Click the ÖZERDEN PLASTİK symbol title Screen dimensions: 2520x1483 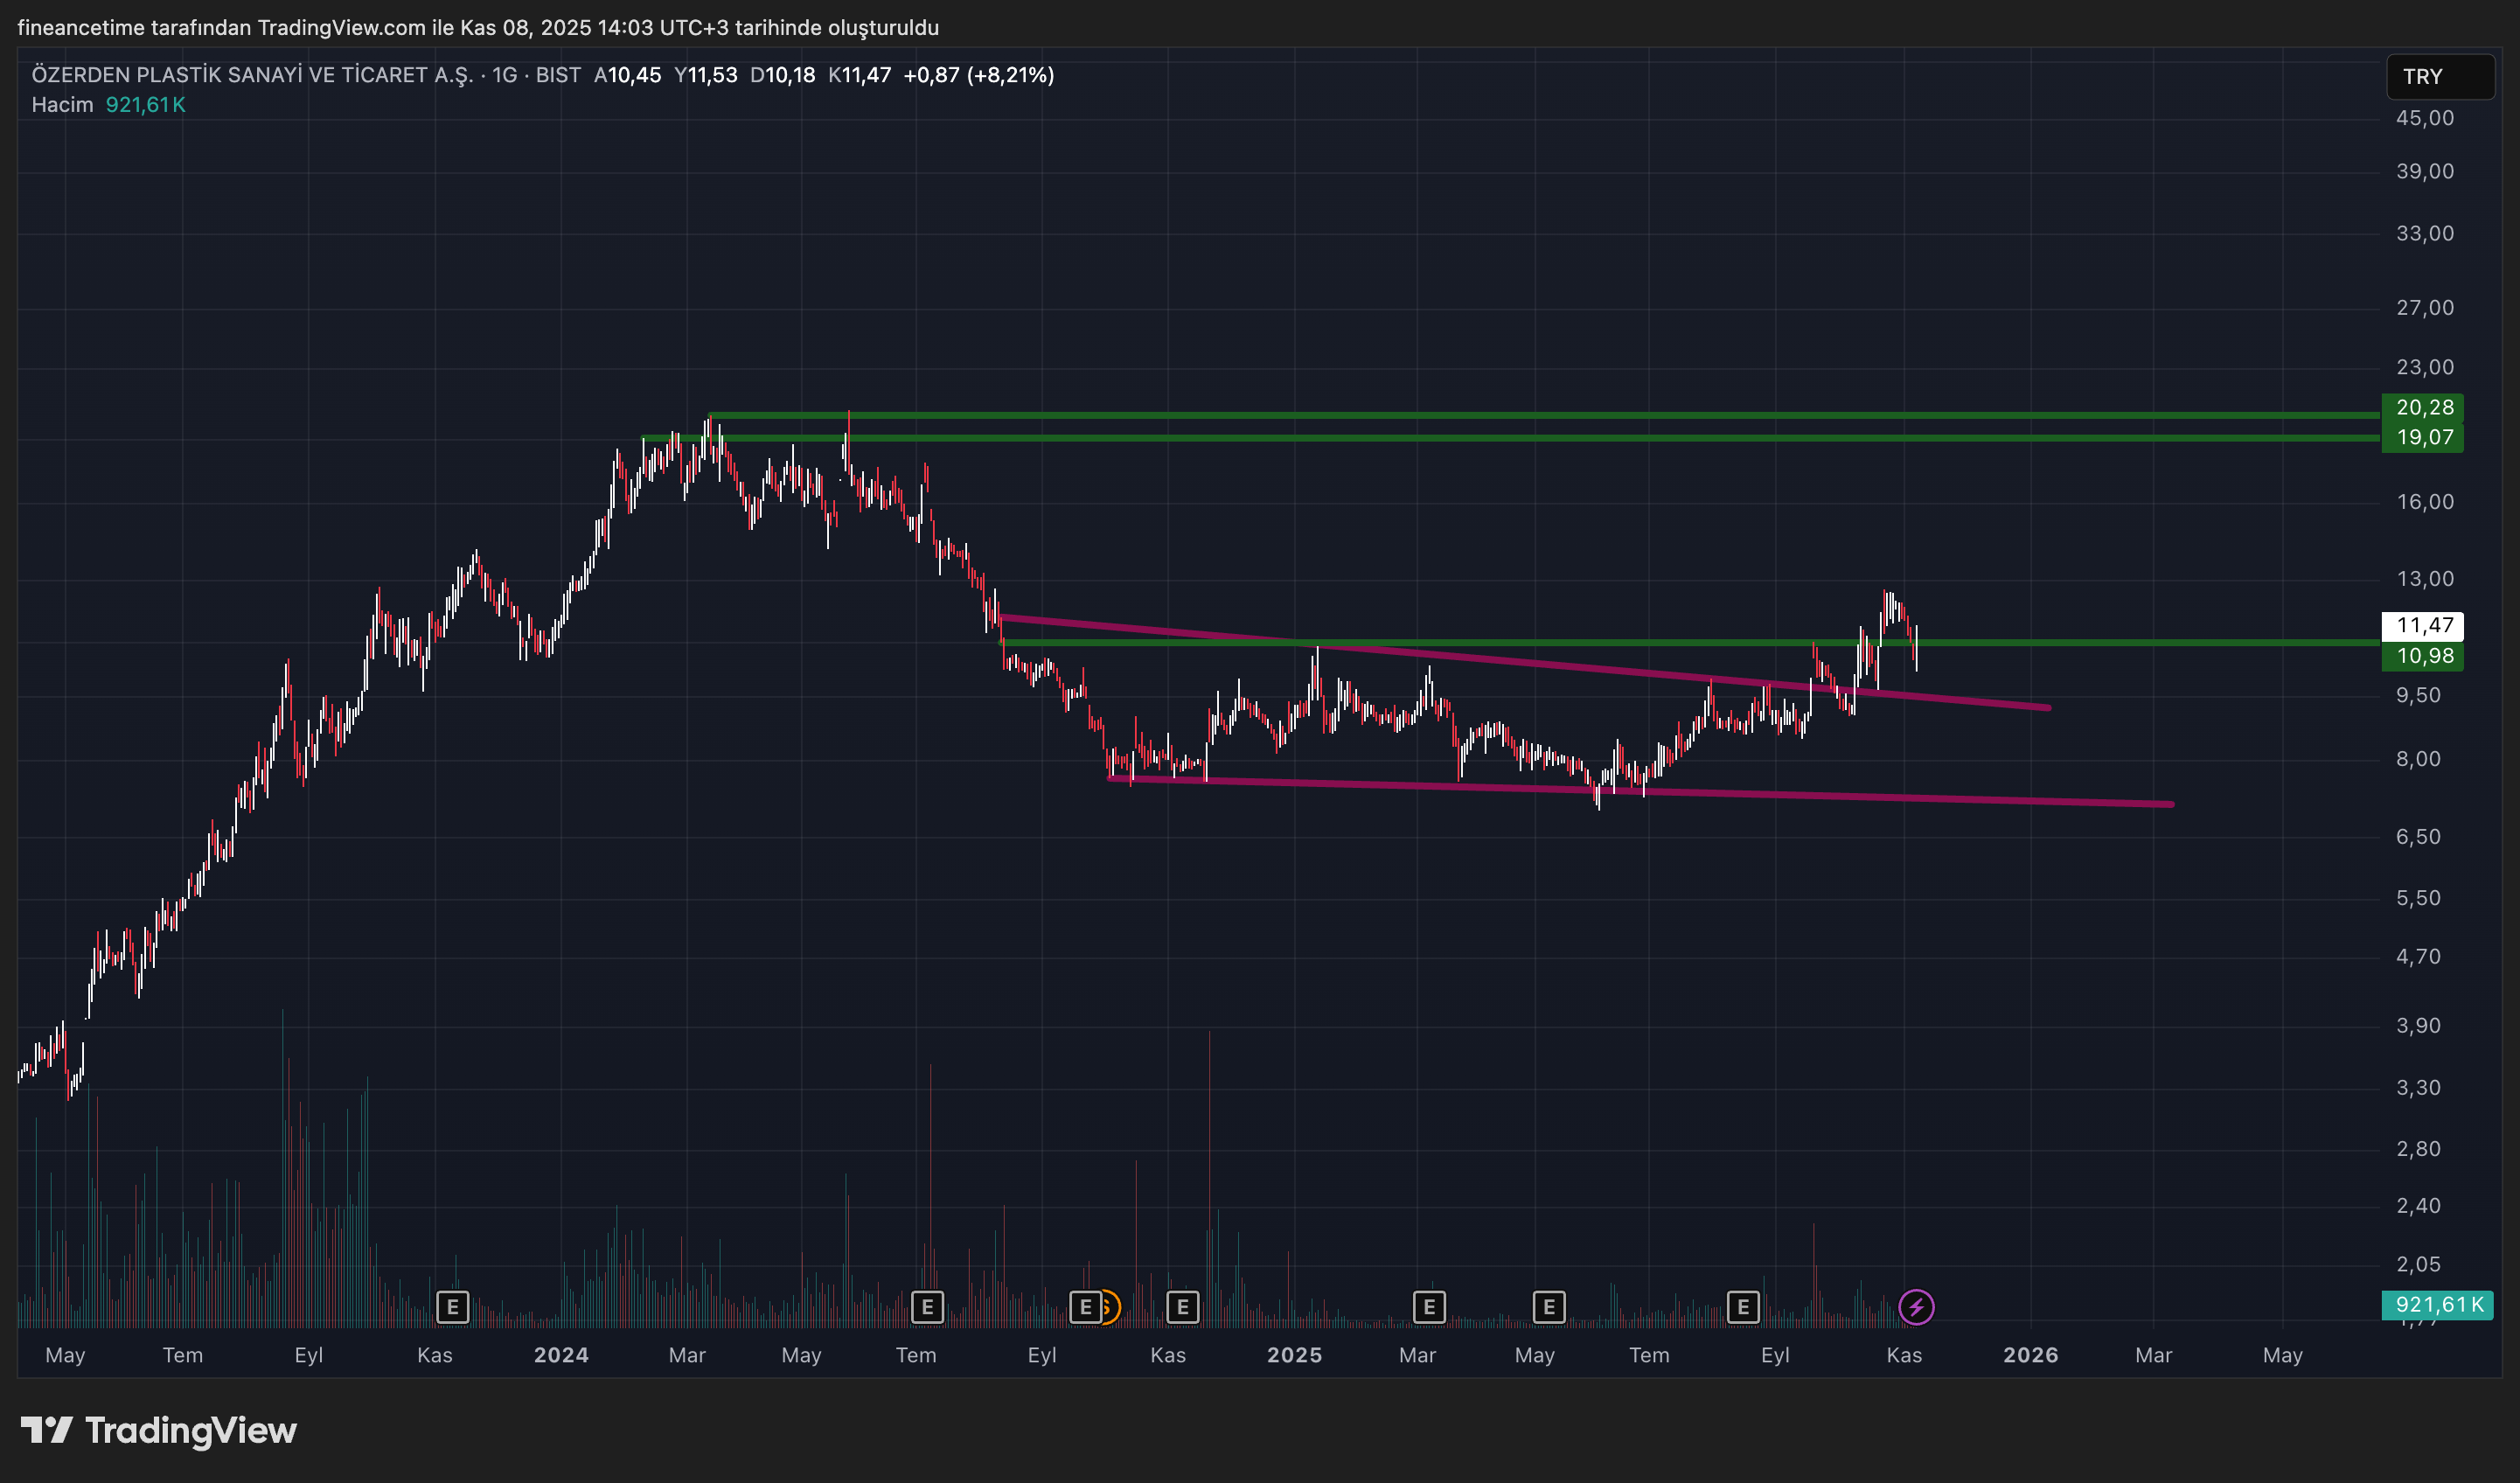252,75
